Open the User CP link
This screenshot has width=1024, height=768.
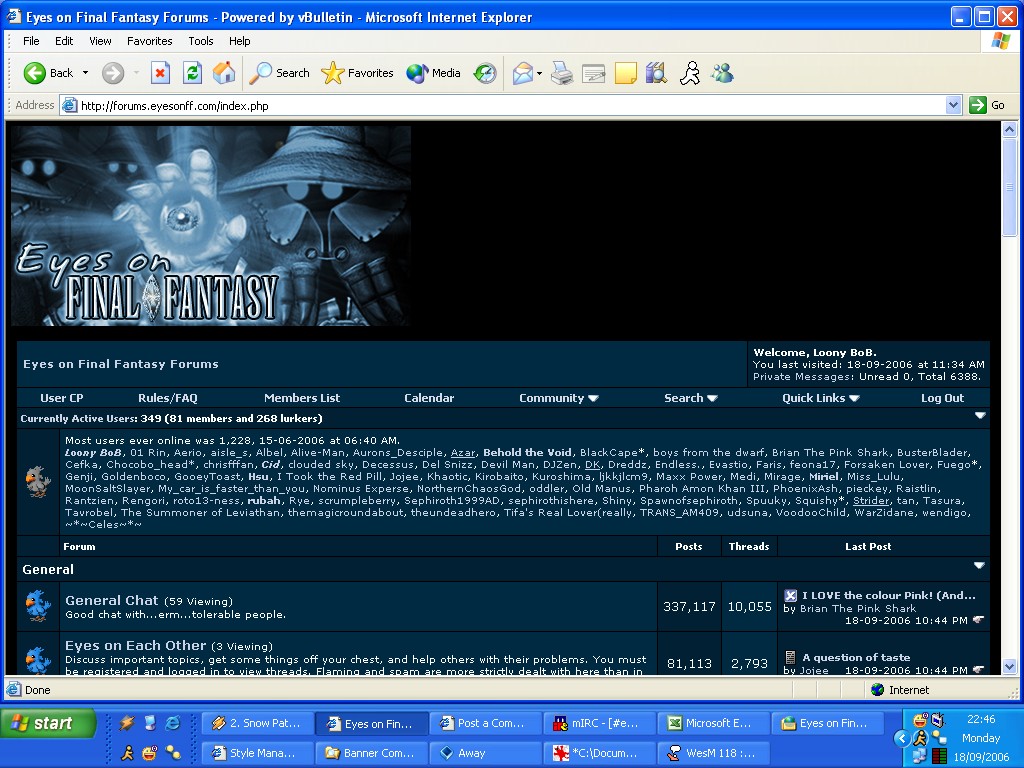[62, 398]
